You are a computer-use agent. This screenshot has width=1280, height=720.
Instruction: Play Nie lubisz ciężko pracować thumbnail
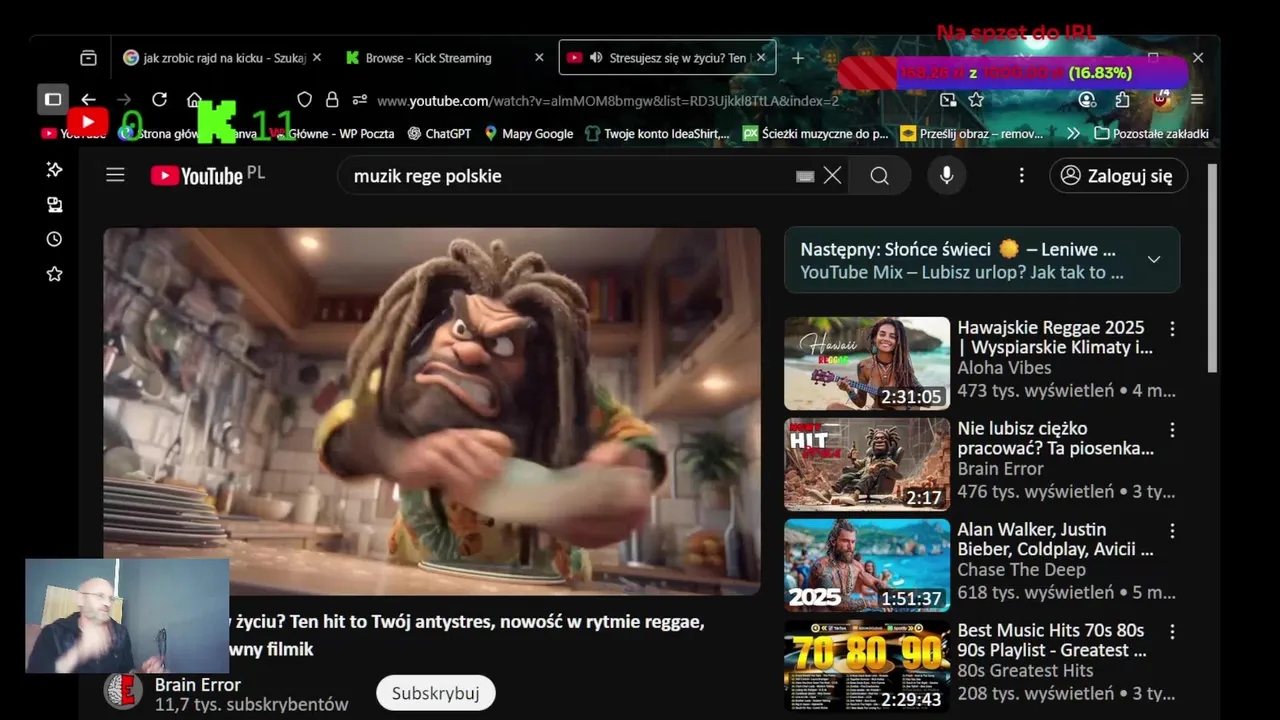point(867,464)
